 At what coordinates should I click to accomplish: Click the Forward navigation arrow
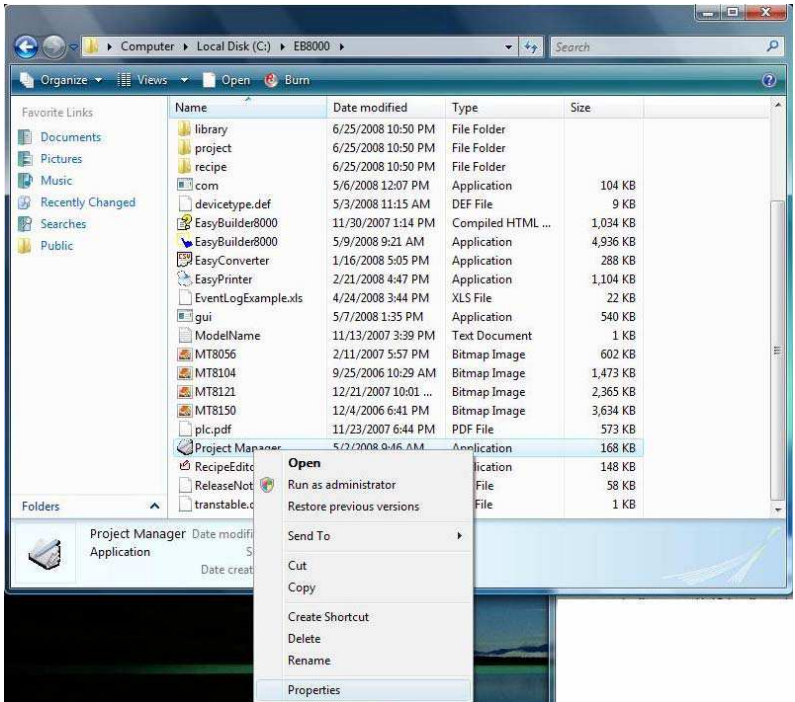click(x=54, y=47)
